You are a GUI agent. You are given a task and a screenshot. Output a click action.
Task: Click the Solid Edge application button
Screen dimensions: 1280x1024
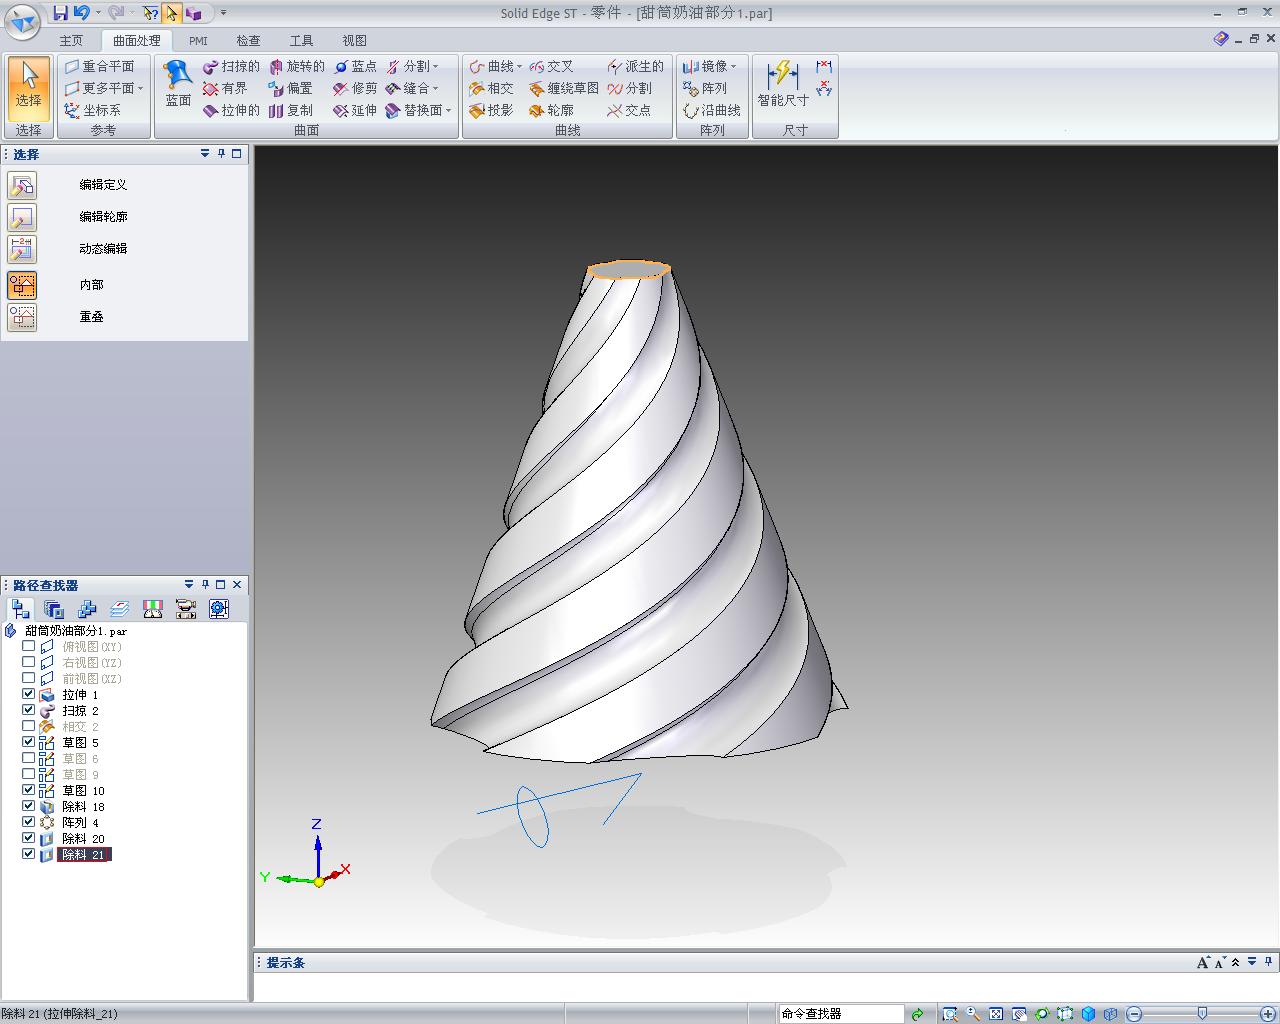point(23,21)
